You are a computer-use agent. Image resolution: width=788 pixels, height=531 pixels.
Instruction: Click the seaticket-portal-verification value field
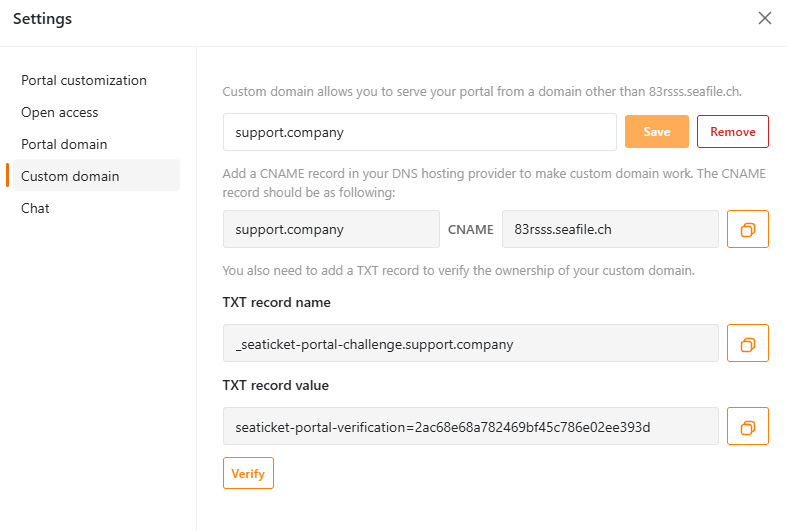[471, 426]
